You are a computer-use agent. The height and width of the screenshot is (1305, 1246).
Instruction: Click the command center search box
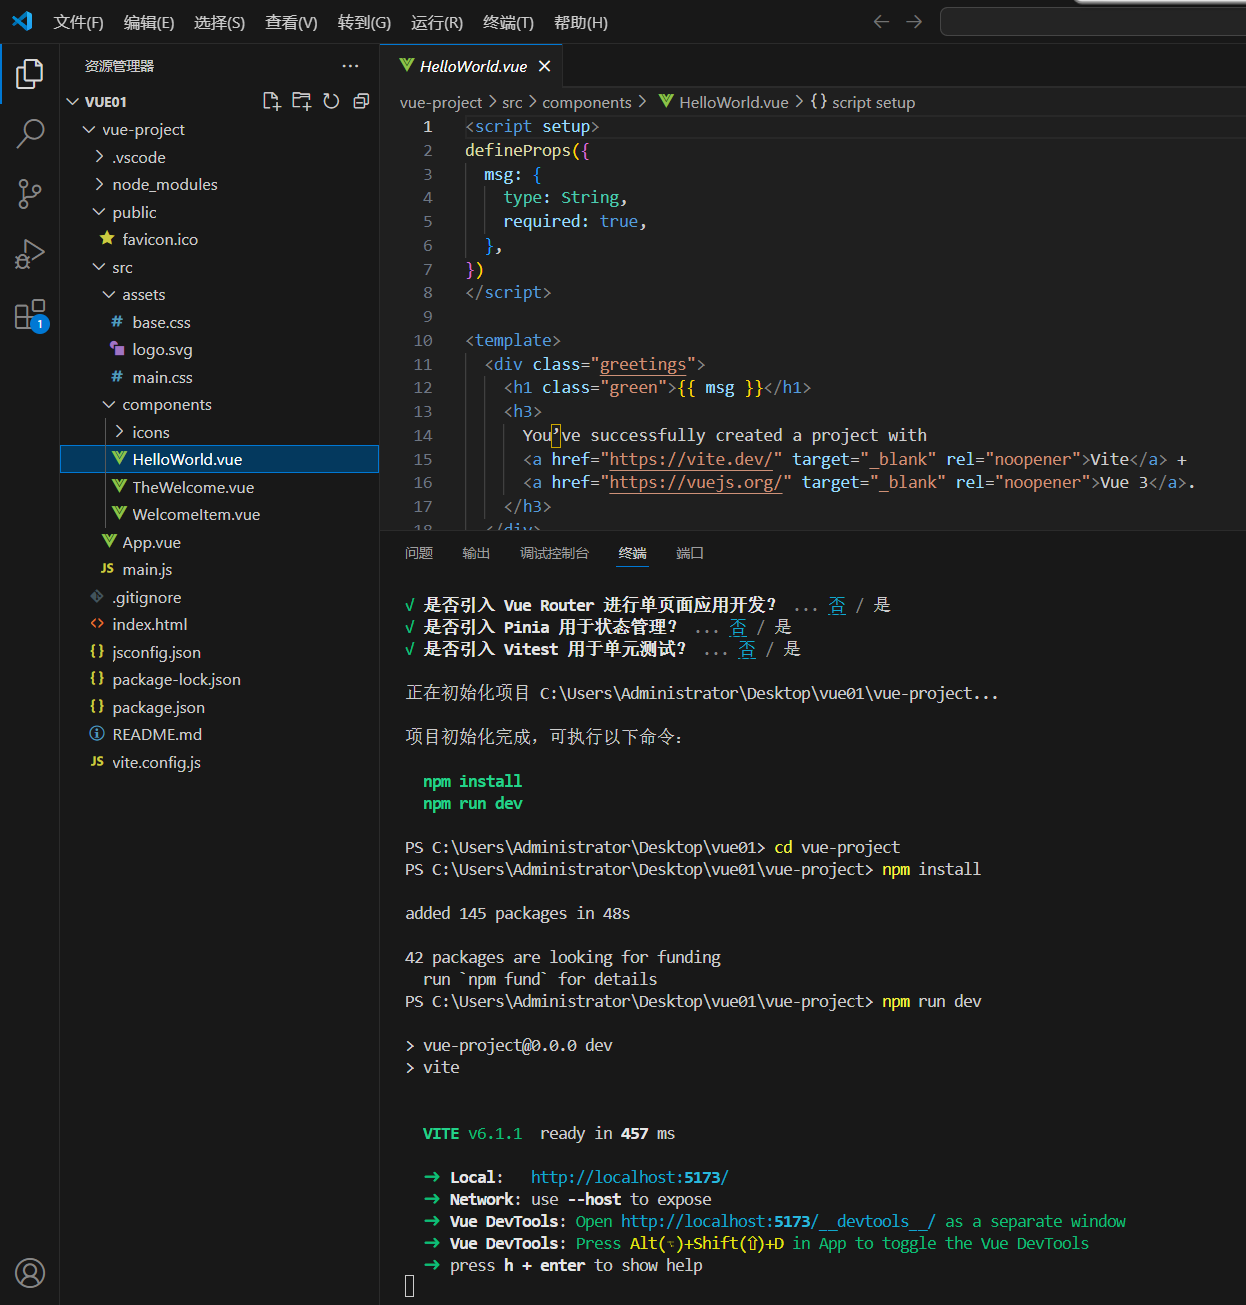pos(1092,22)
